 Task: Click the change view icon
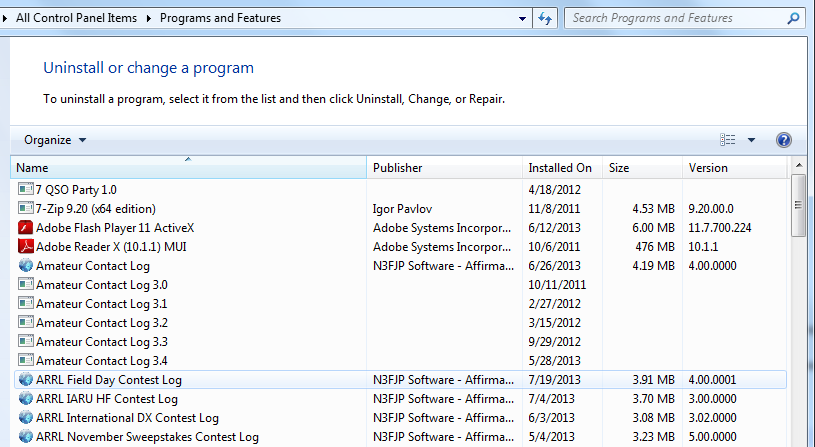pyautogui.click(x=728, y=140)
